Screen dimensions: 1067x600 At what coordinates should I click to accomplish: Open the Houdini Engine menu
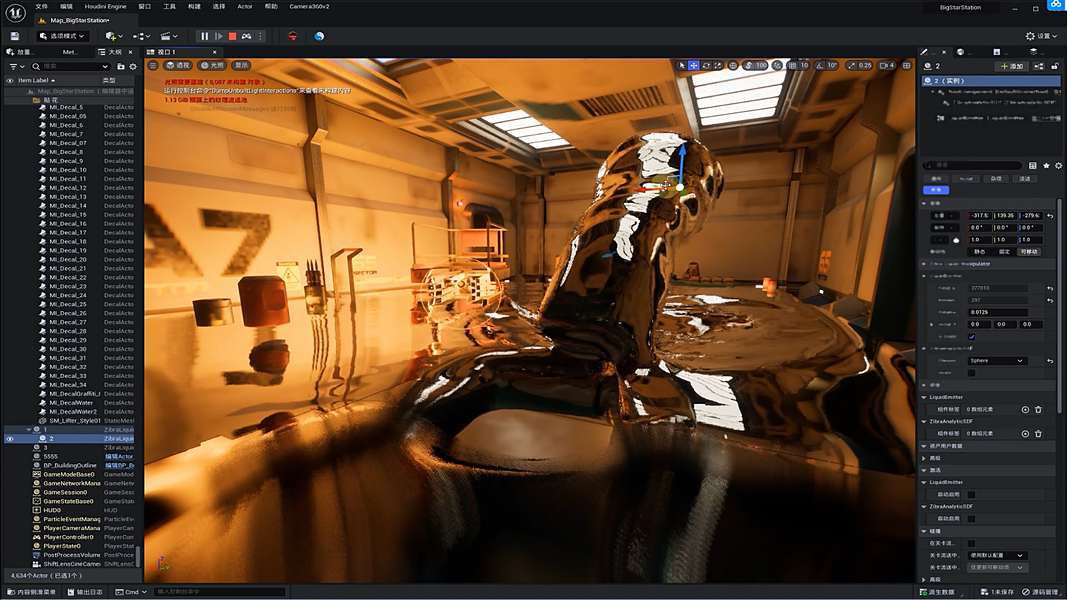(105, 7)
